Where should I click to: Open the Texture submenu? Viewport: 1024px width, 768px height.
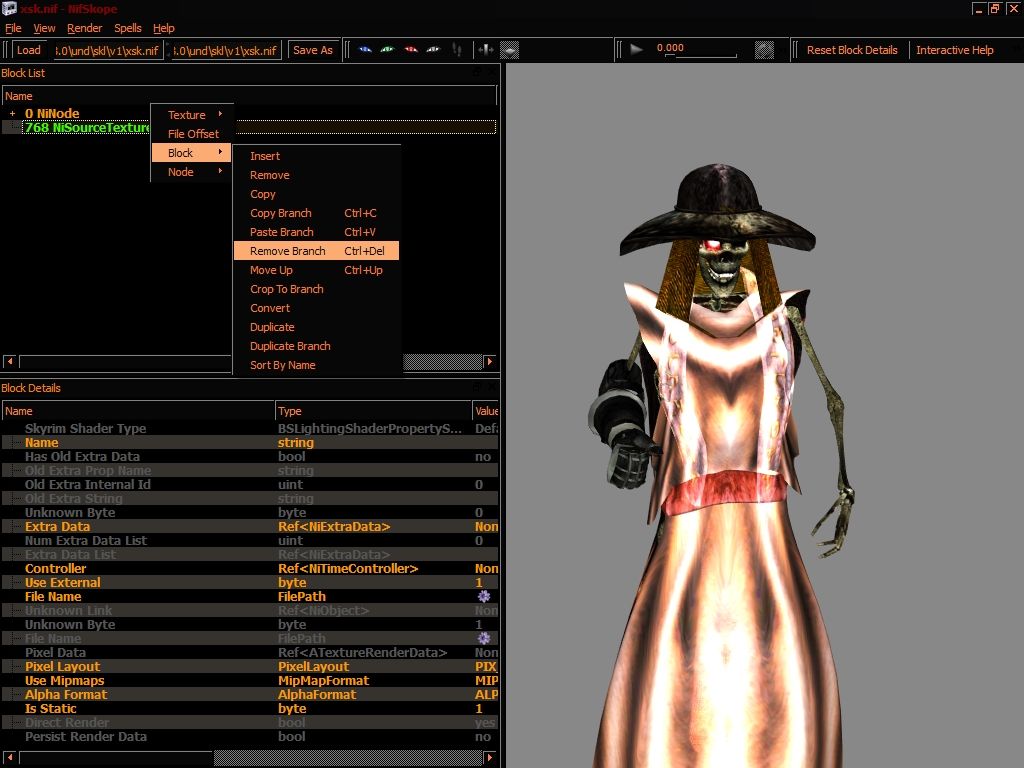tap(192, 115)
